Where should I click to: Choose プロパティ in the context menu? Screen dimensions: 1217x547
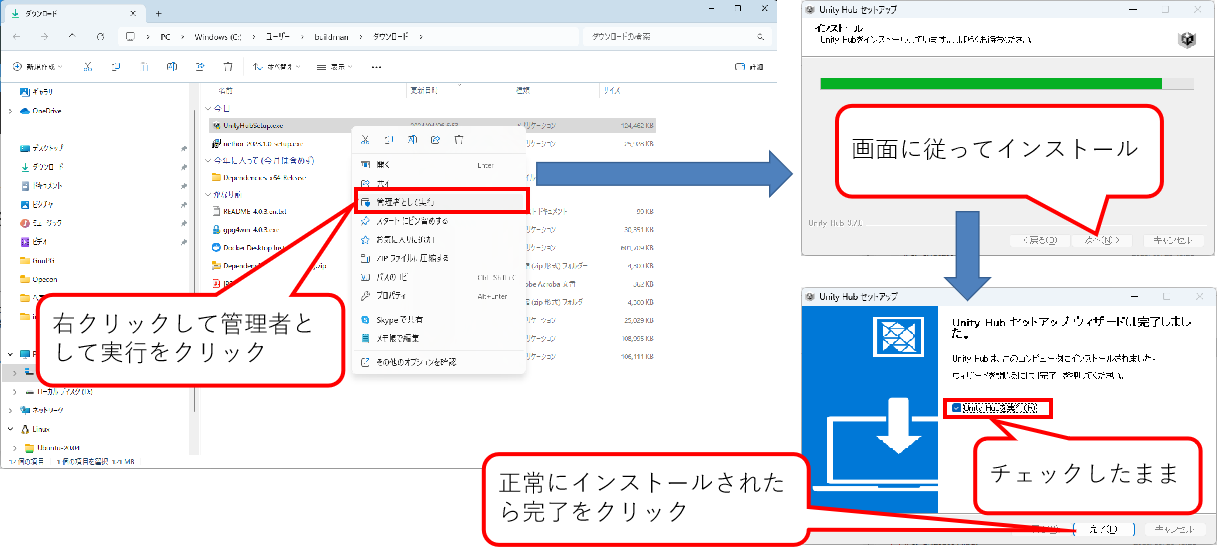(438, 296)
